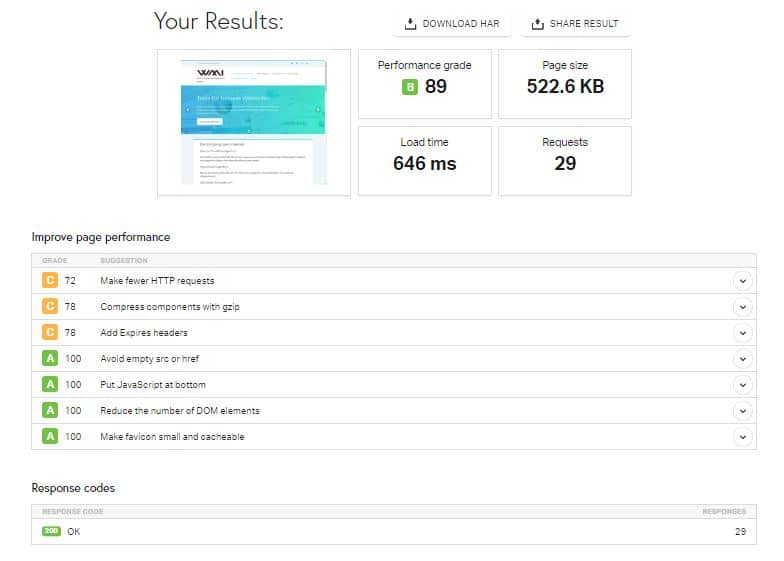Expand the Avoid empty src or href row

pos(742,359)
